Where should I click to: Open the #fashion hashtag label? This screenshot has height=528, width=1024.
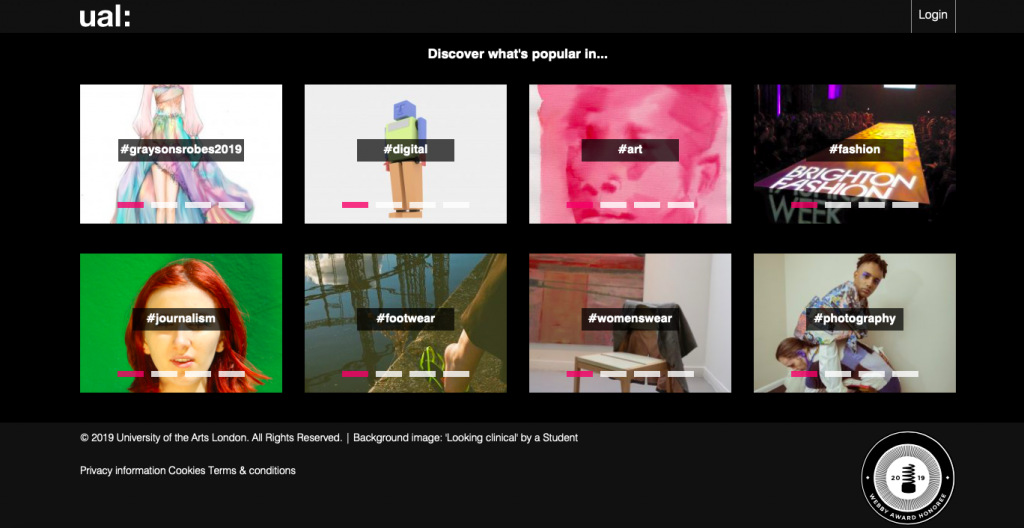pos(855,150)
